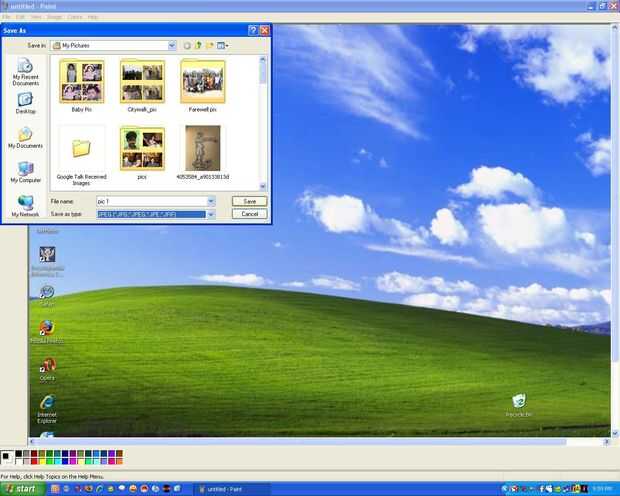Click the untitled - Paint taskbar button
Screen dimensions: 620x496
232,489
